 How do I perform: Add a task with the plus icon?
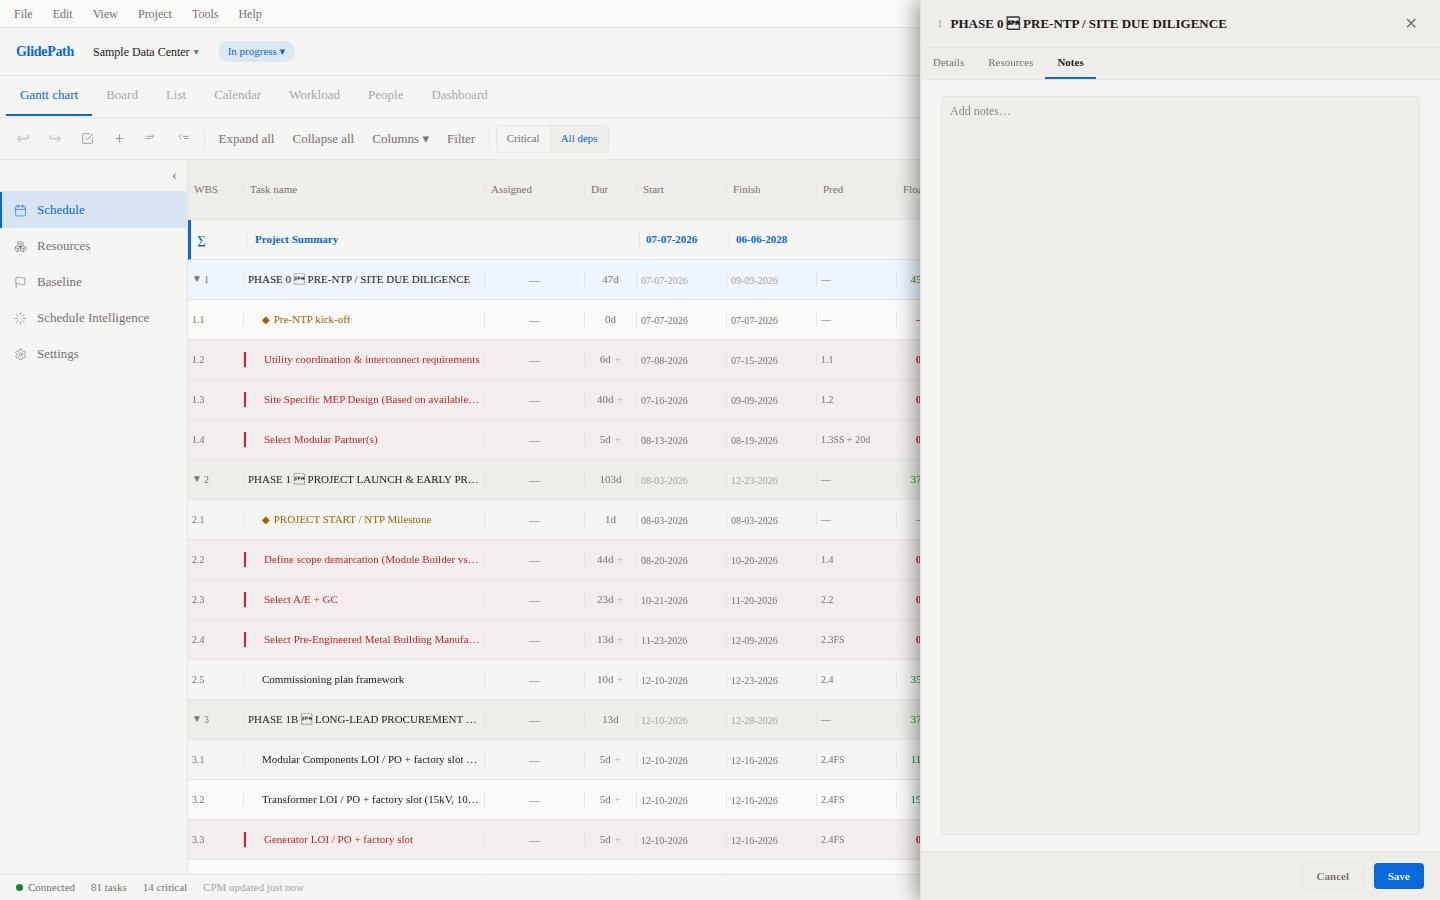click(119, 139)
